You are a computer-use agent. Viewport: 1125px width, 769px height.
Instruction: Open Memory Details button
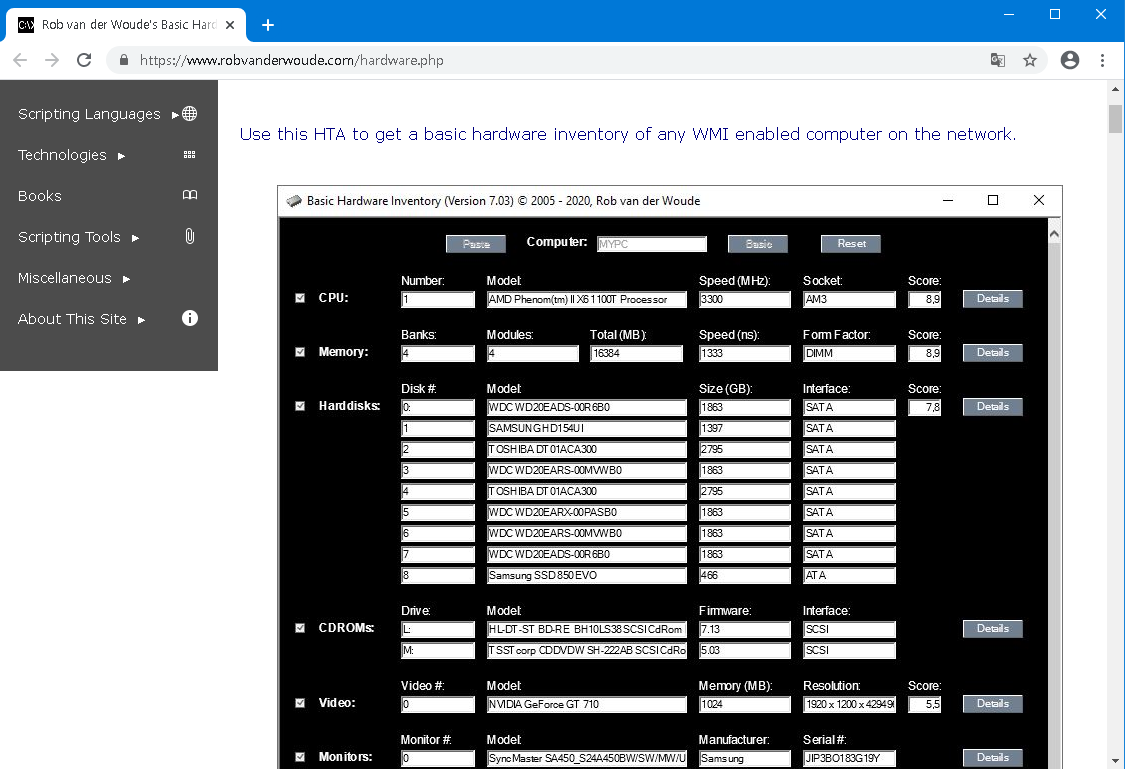point(992,352)
